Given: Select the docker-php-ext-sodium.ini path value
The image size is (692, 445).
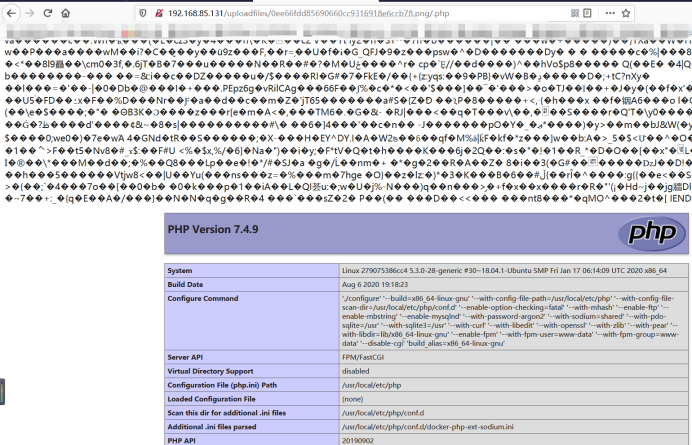Looking at the screenshot, I should click(x=428, y=427).
